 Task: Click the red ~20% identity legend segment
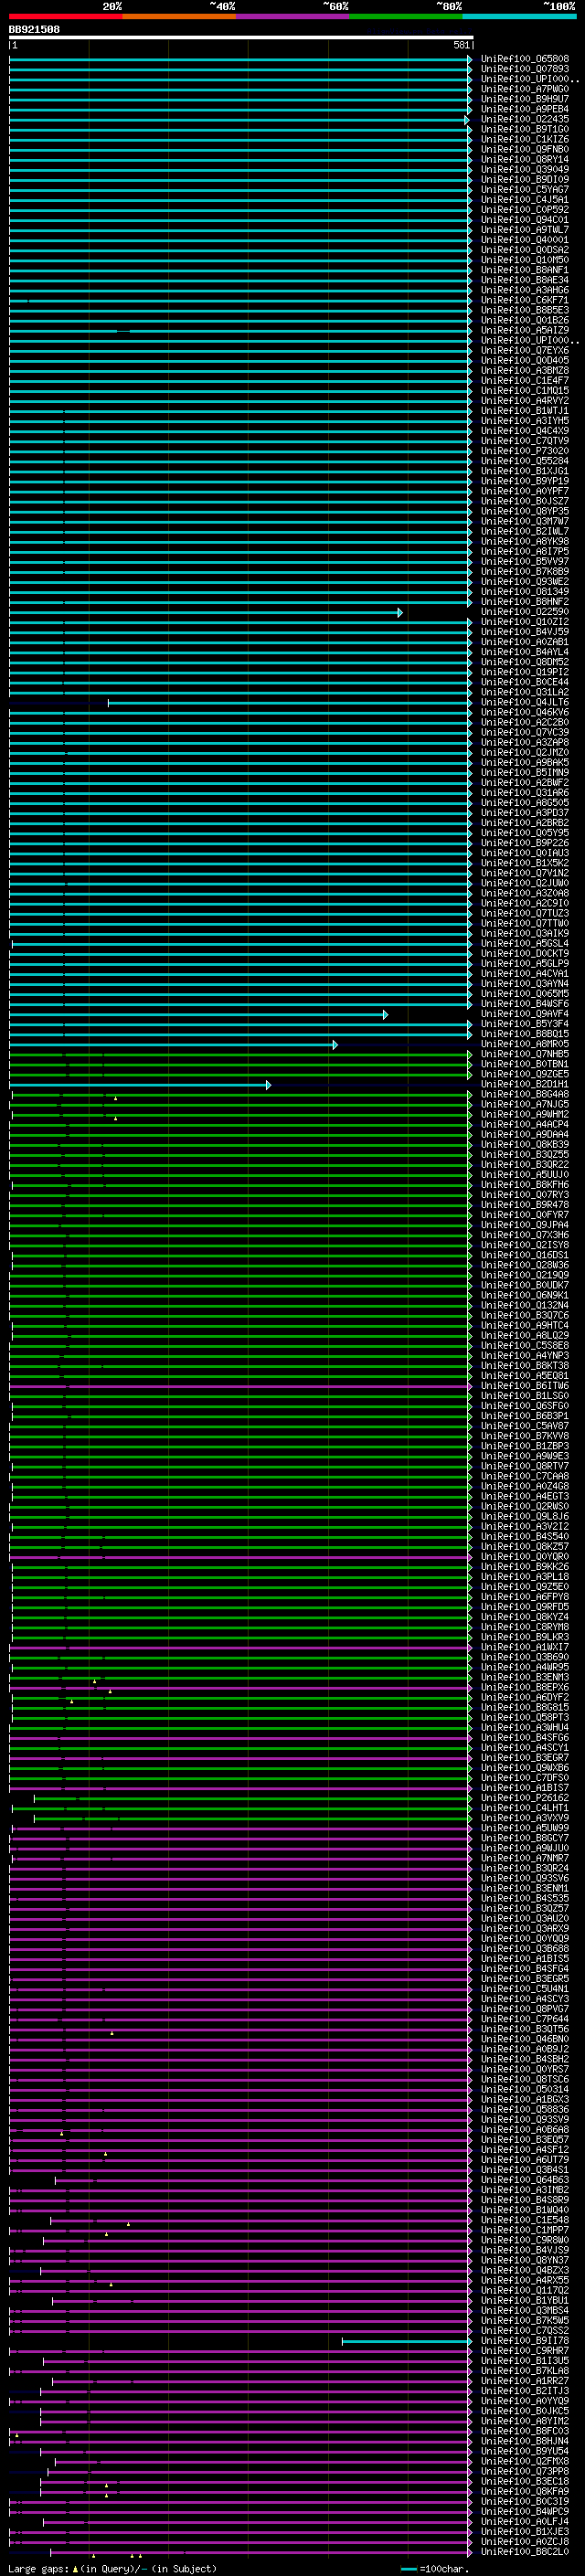(66, 17)
